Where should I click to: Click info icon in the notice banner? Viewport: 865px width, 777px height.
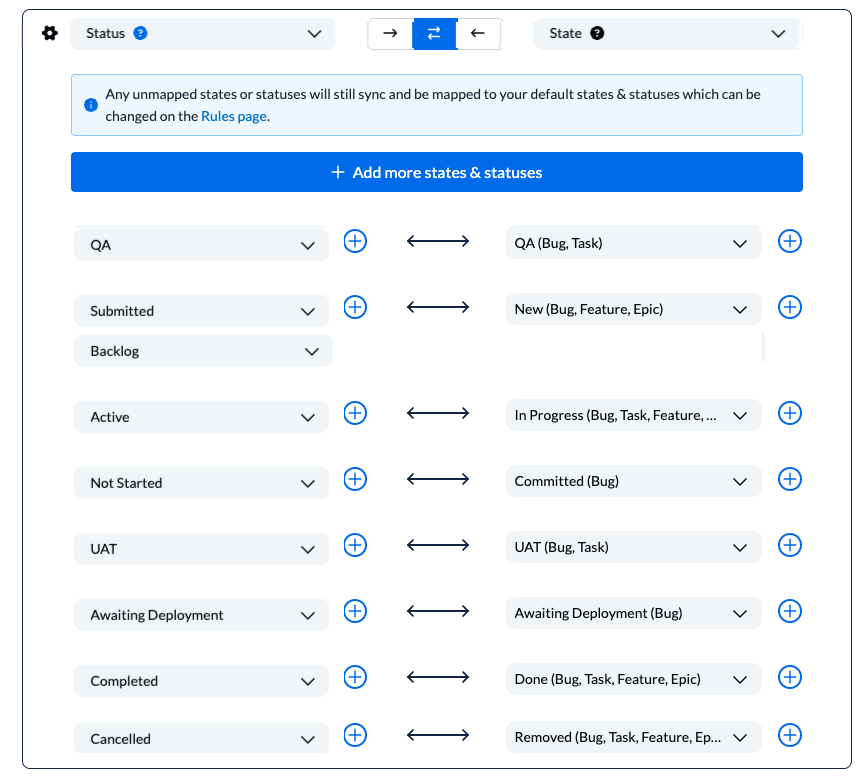pos(91,105)
